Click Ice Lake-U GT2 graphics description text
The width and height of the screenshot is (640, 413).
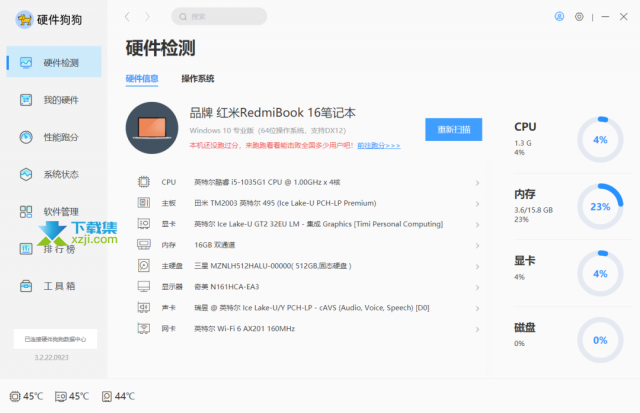point(318,224)
